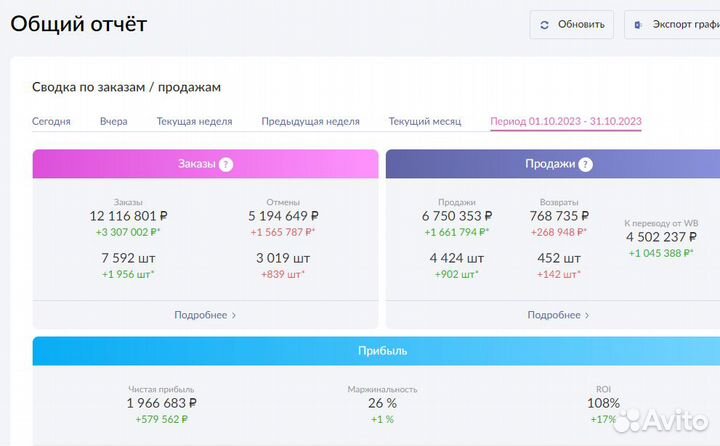Select the Период 01.10.2023 - 31.10.2023 tab

pyautogui.click(x=566, y=121)
